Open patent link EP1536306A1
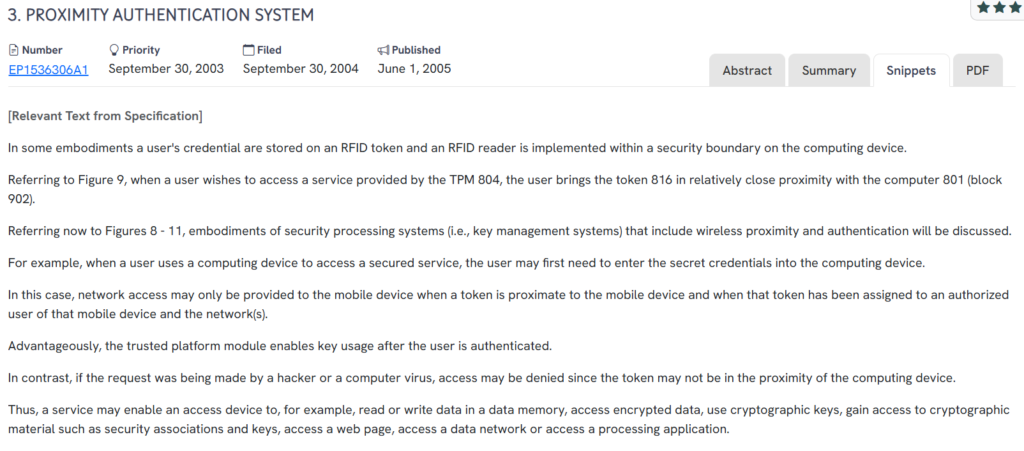The height and width of the screenshot is (451, 1024). (48, 69)
